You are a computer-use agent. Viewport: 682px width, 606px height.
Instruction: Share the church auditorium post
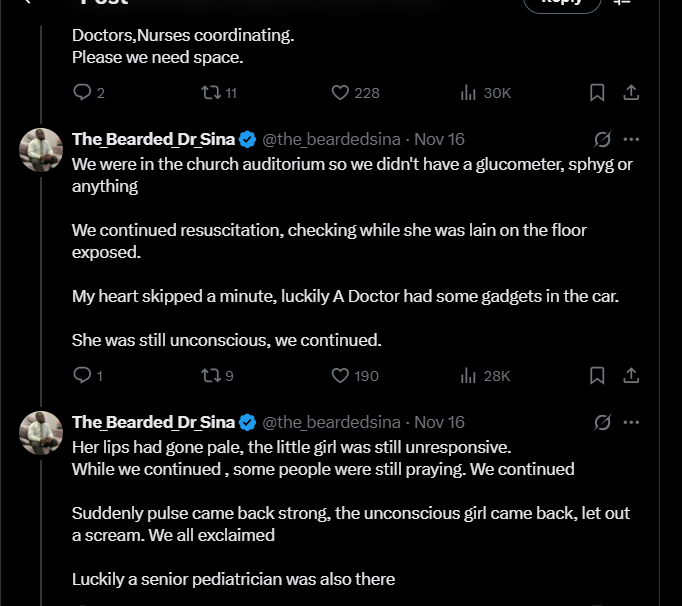pos(631,376)
